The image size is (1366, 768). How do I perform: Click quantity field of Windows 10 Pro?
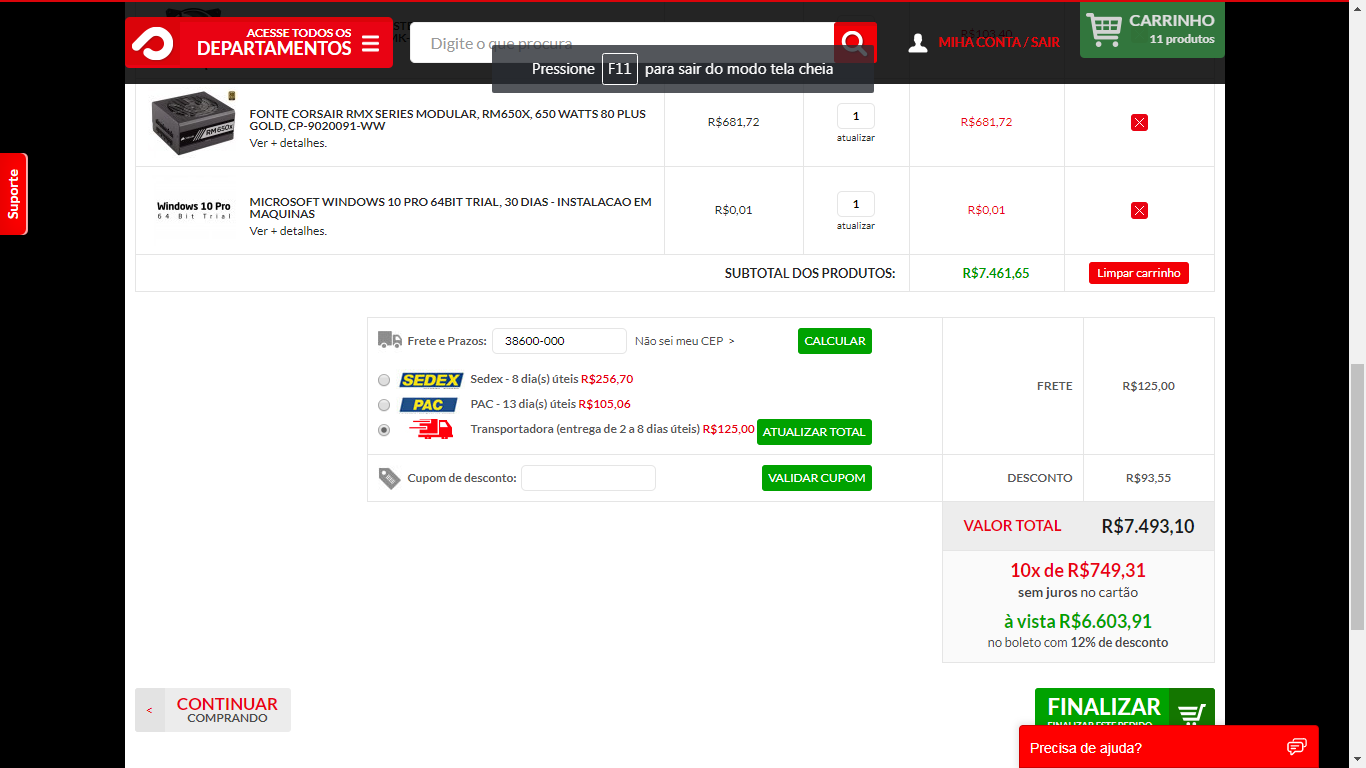[x=856, y=204]
